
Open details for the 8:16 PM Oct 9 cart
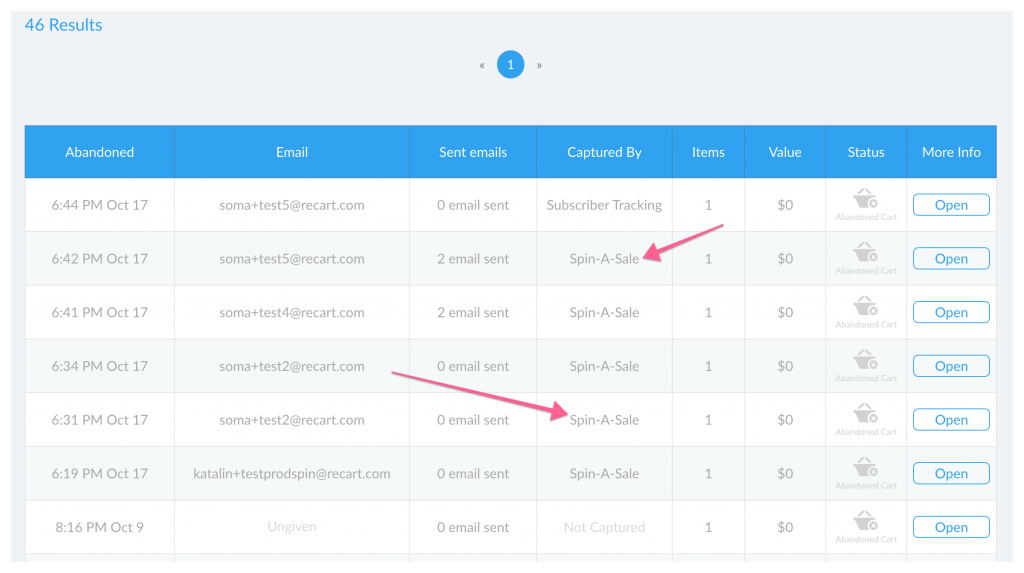951,527
